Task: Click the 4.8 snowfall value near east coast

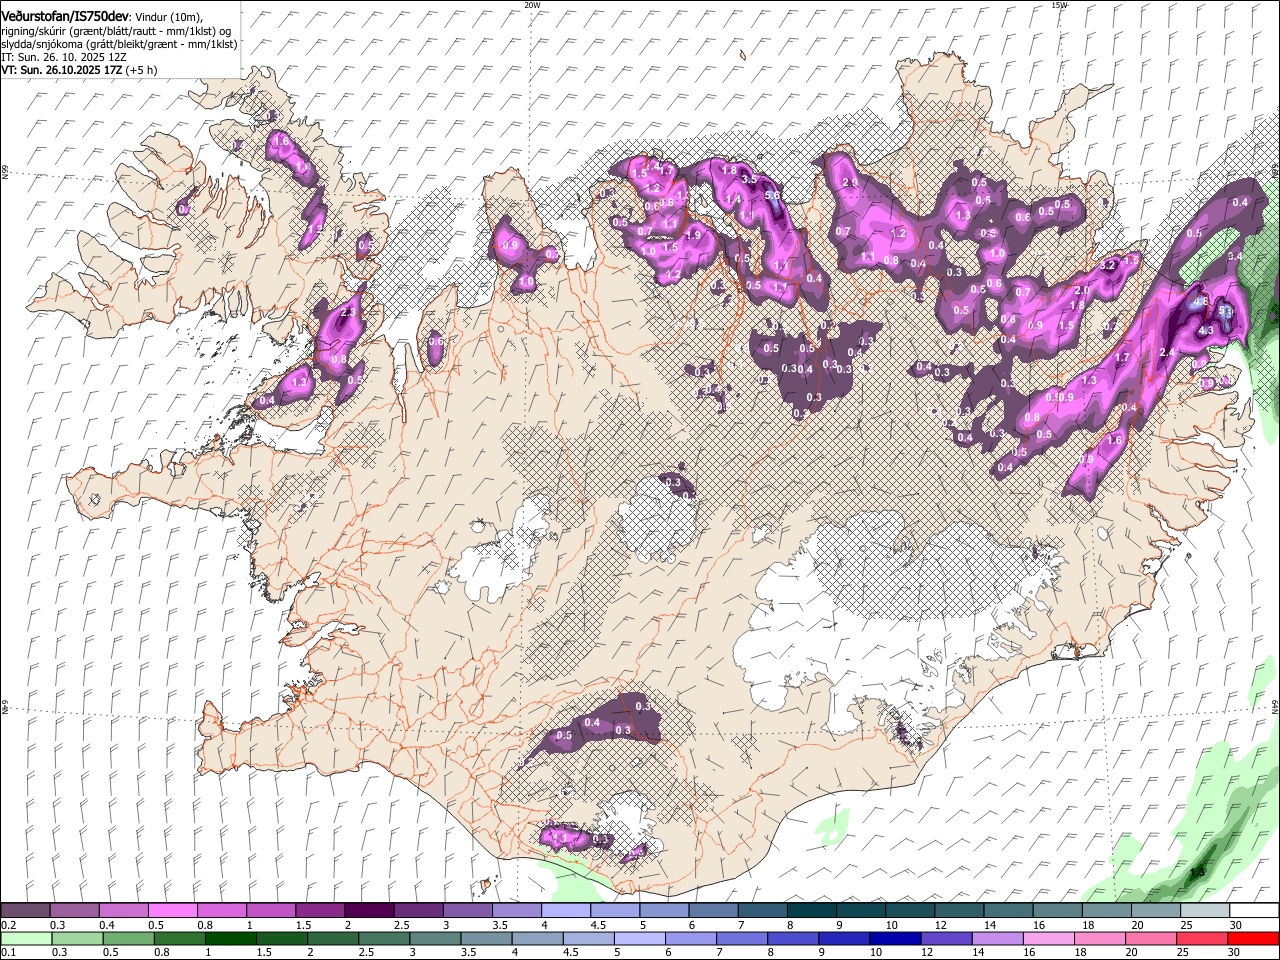Action: coord(1202,300)
